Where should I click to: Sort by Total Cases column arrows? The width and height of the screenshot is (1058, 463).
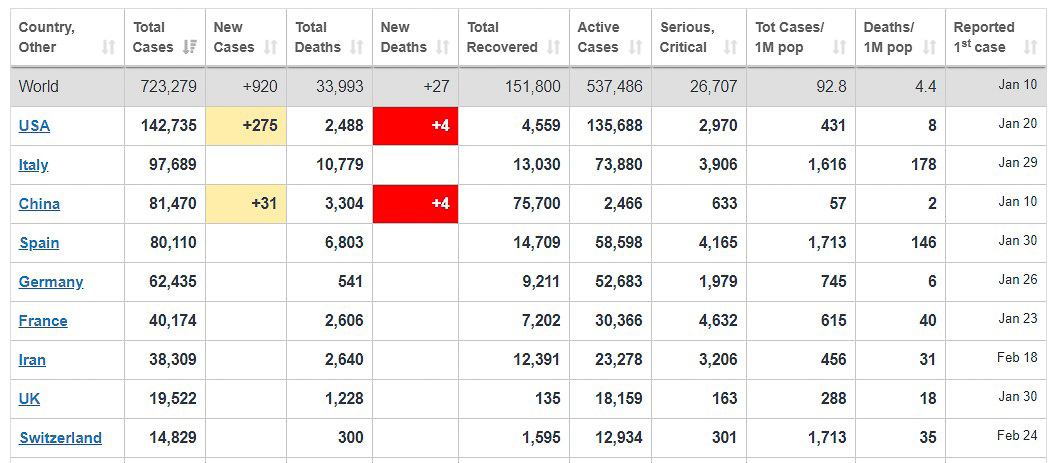click(x=190, y=47)
